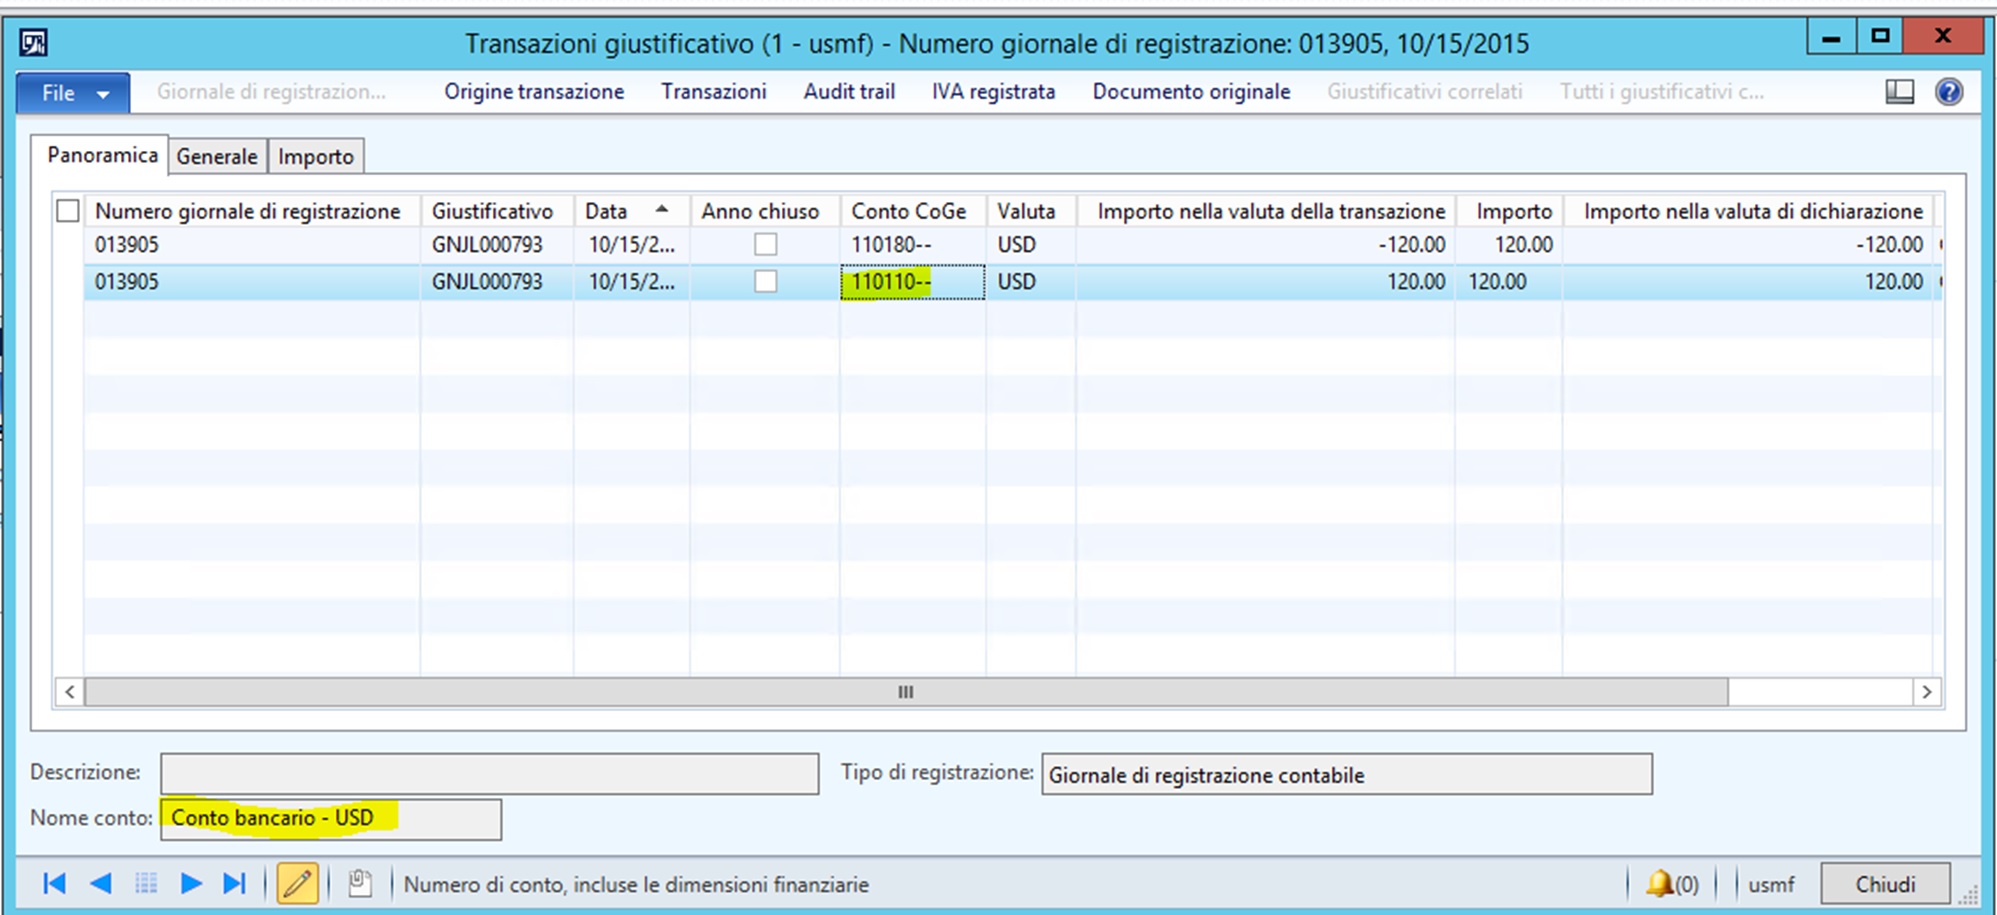Open the Audit trail menu item
The image size is (1997, 915).
click(x=848, y=91)
